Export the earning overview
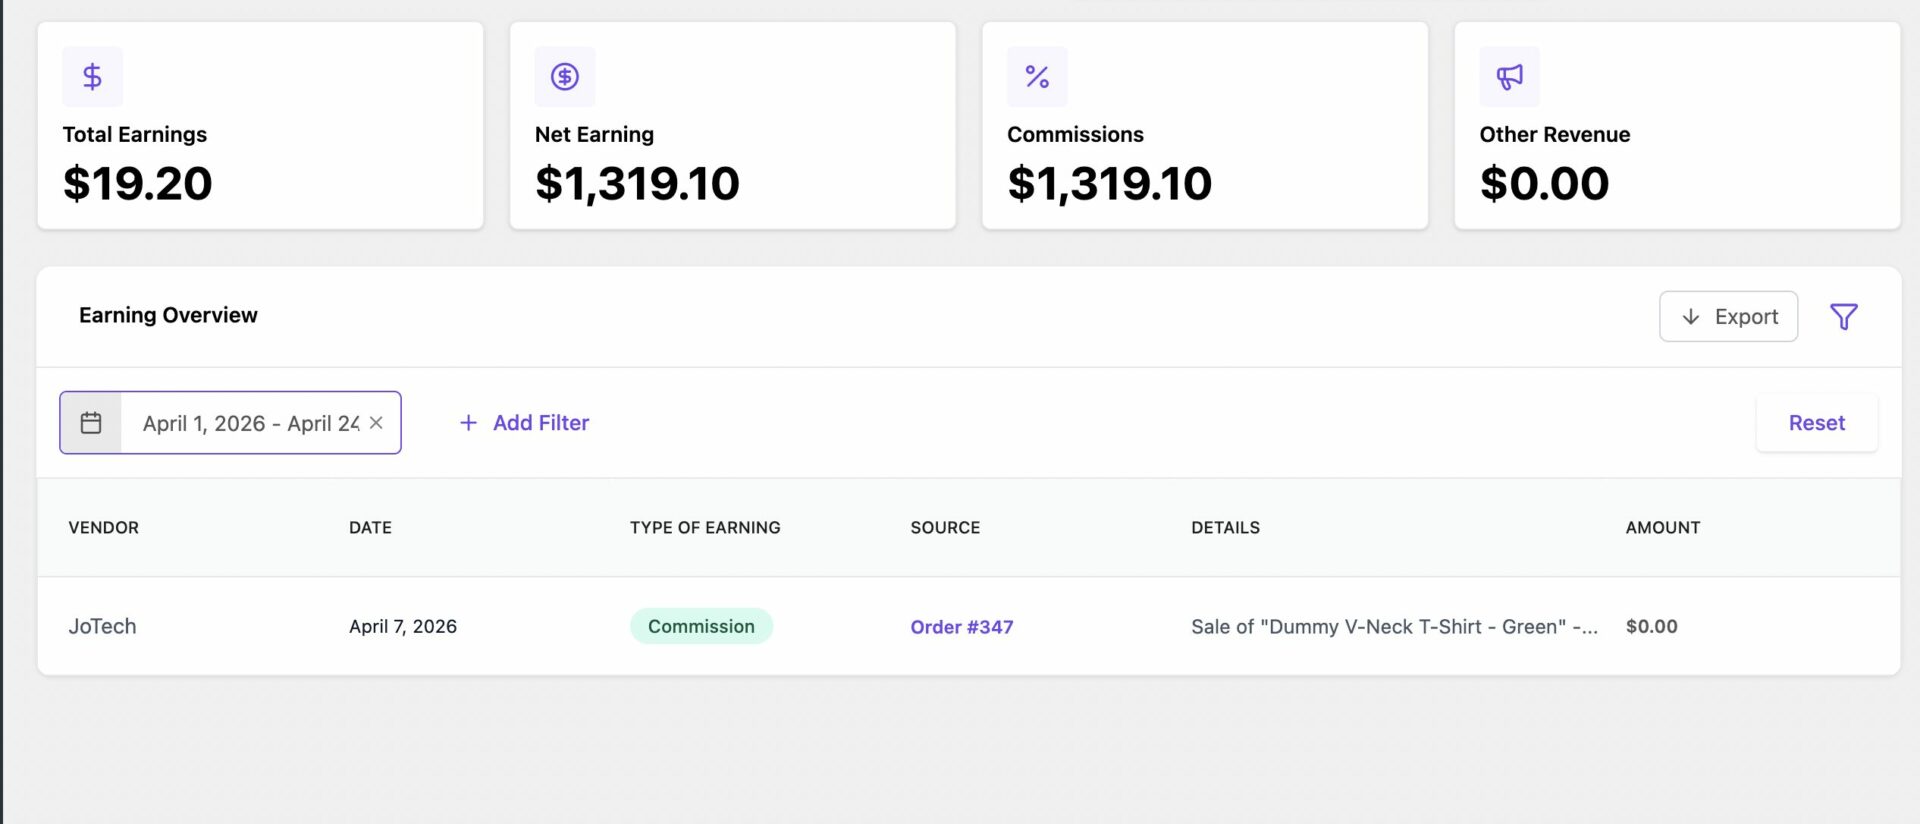The height and width of the screenshot is (824, 1920). click(1728, 317)
